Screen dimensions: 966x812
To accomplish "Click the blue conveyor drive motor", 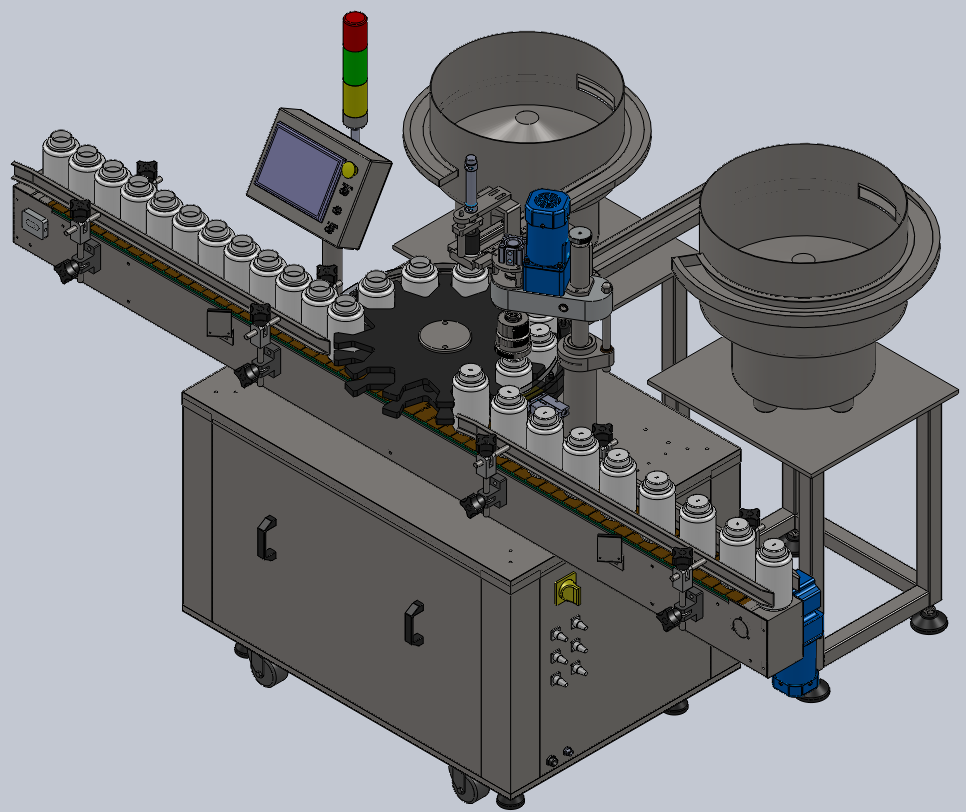I will tap(802, 635).
